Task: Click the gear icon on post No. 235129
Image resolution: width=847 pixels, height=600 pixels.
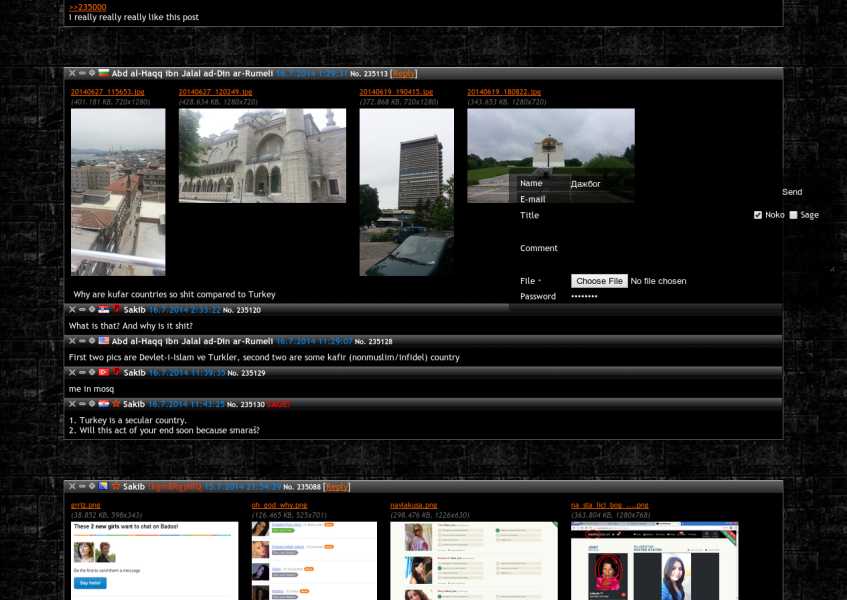Action: click(92, 372)
